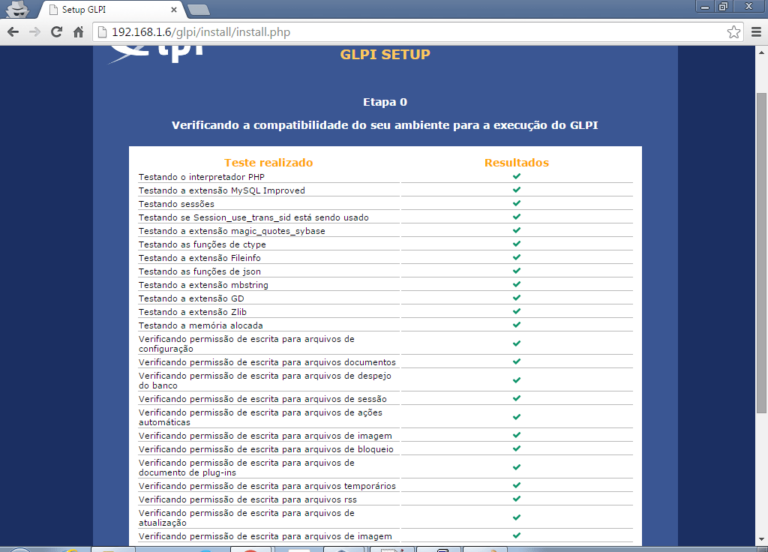Click the 'arquivos de ações automáticas' row text
Viewport: 768px width, 552px height.
pos(261,417)
